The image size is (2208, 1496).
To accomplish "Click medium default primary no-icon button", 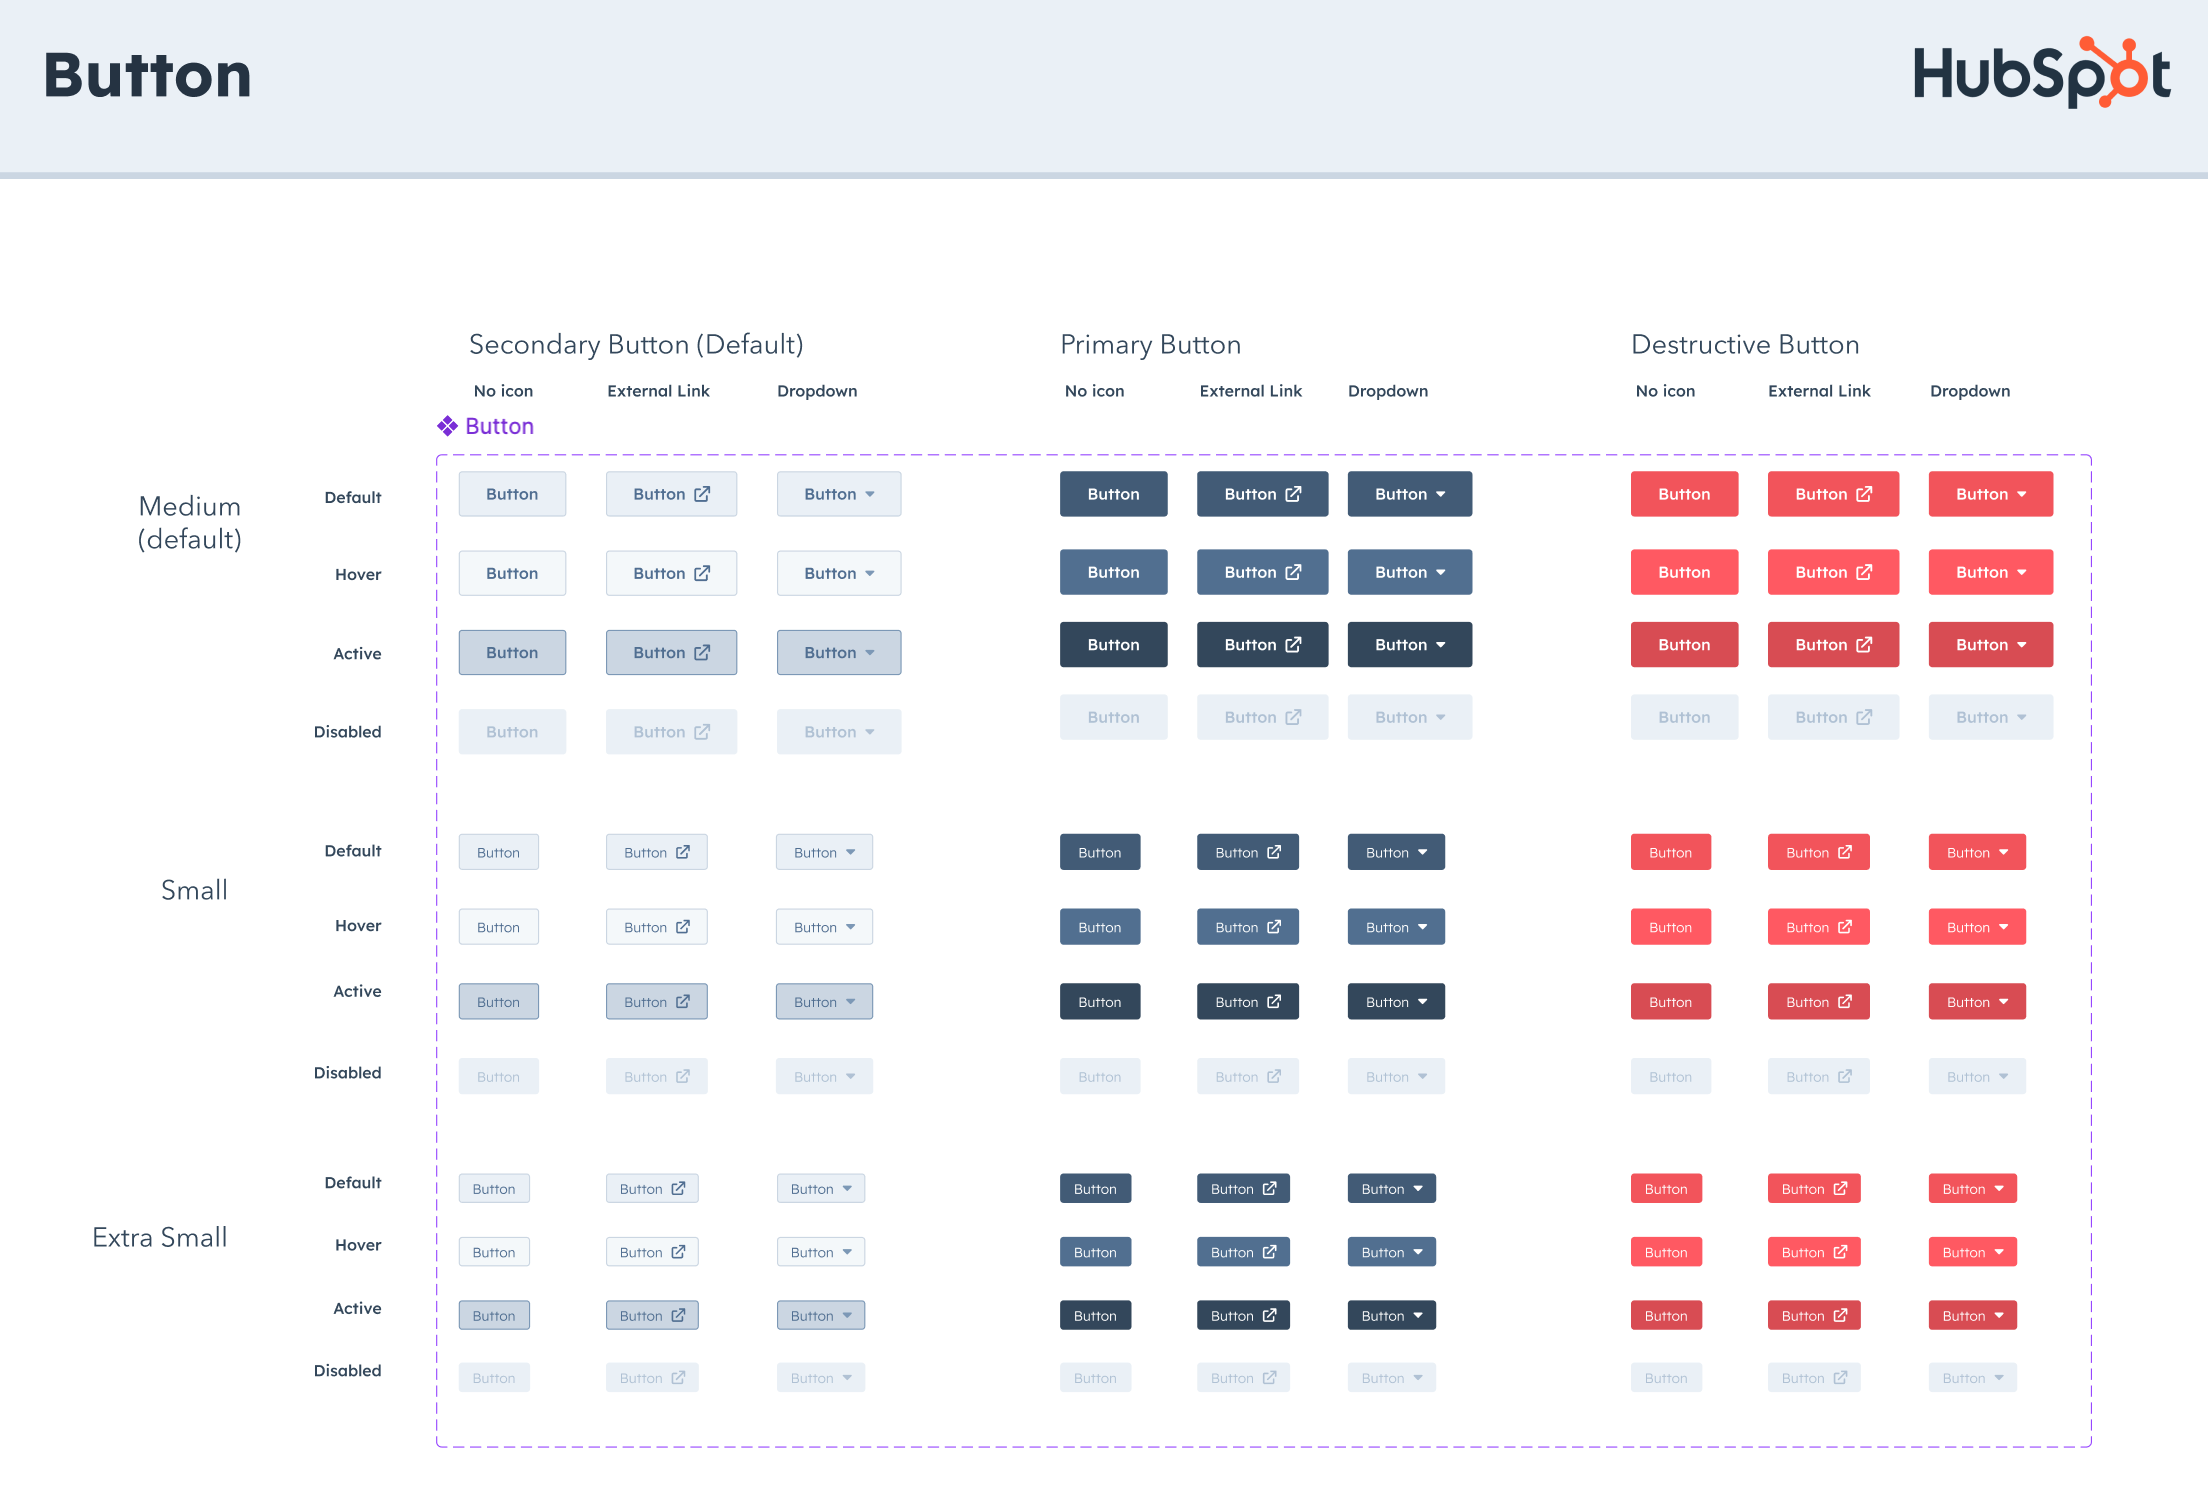I will pyautogui.click(x=1113, y=494).
